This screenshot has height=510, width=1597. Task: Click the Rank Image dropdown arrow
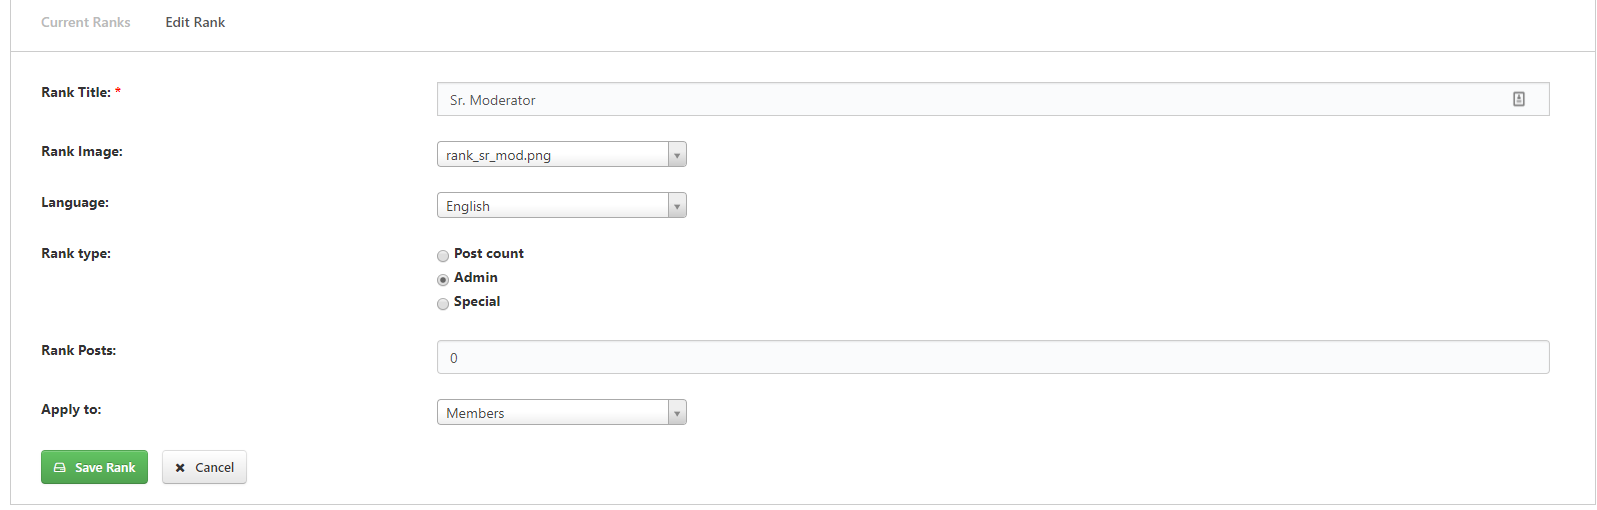[x=677, y=154]
